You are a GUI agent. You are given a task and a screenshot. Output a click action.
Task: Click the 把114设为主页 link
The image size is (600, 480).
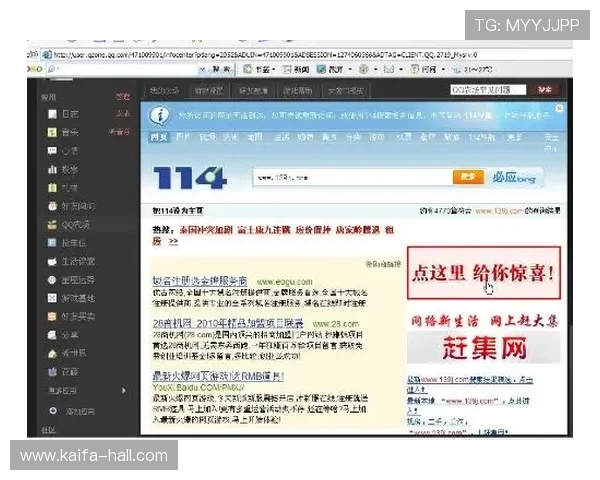[178, 211]
